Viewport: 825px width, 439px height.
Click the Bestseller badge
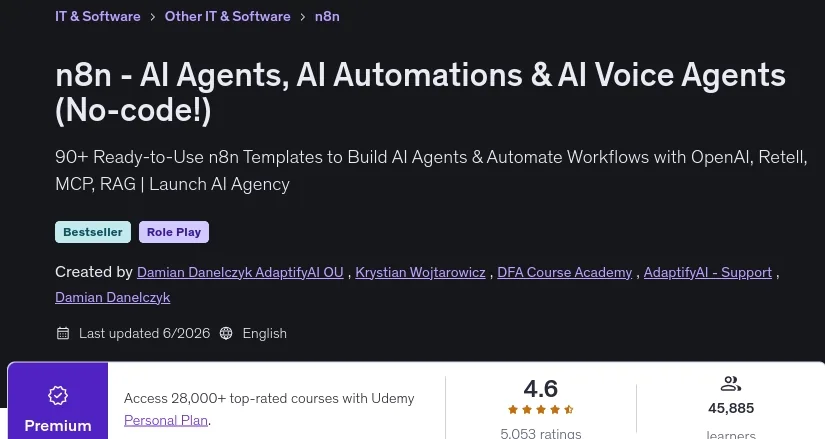[x=93, y=232]
